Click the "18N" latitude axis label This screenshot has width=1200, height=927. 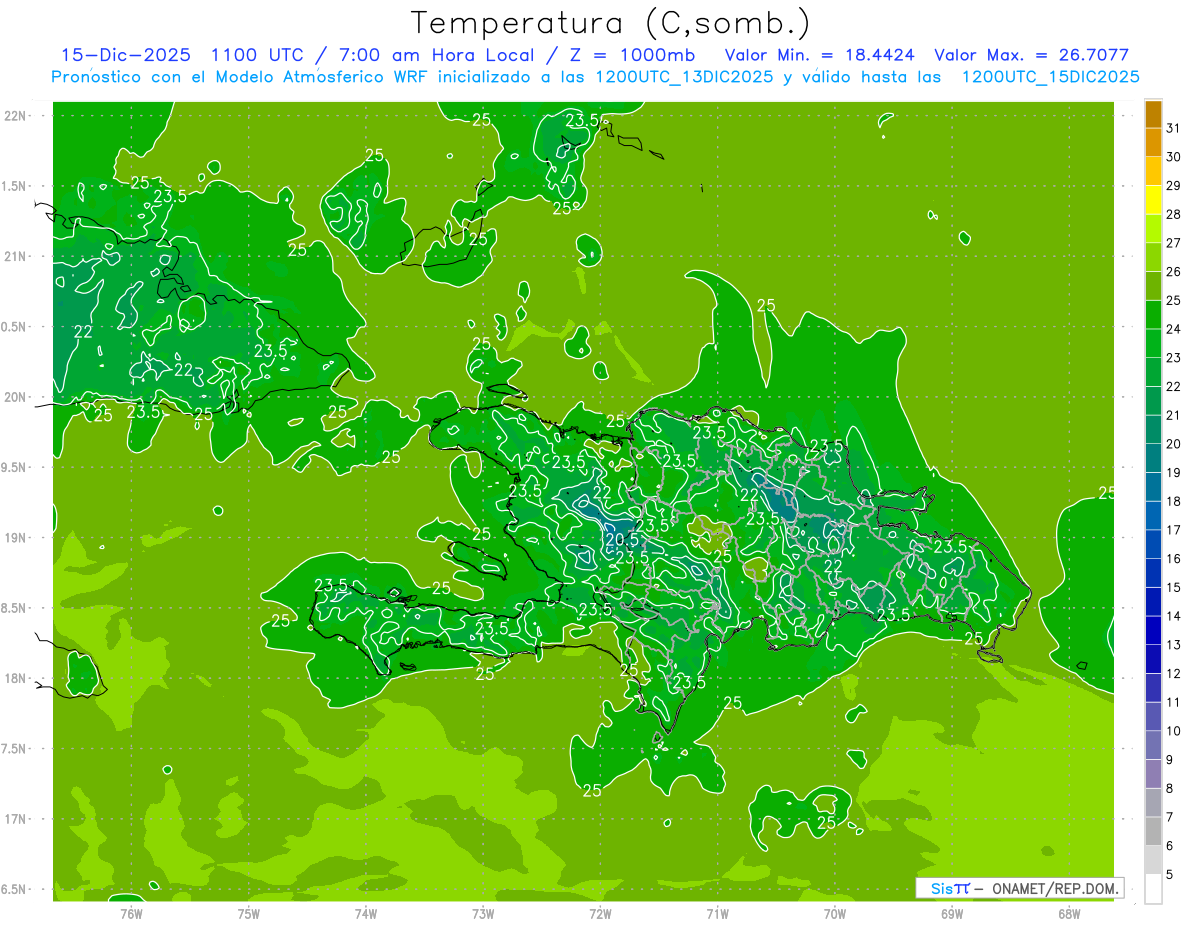coord(16,678)
